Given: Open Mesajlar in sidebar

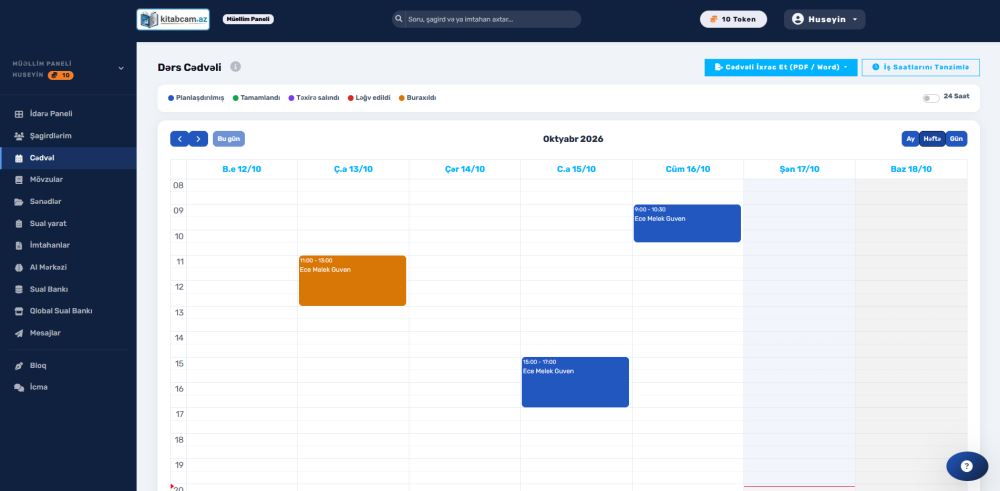Looking at the screenshot, I should pyautogui.click(x=68, y=333).
